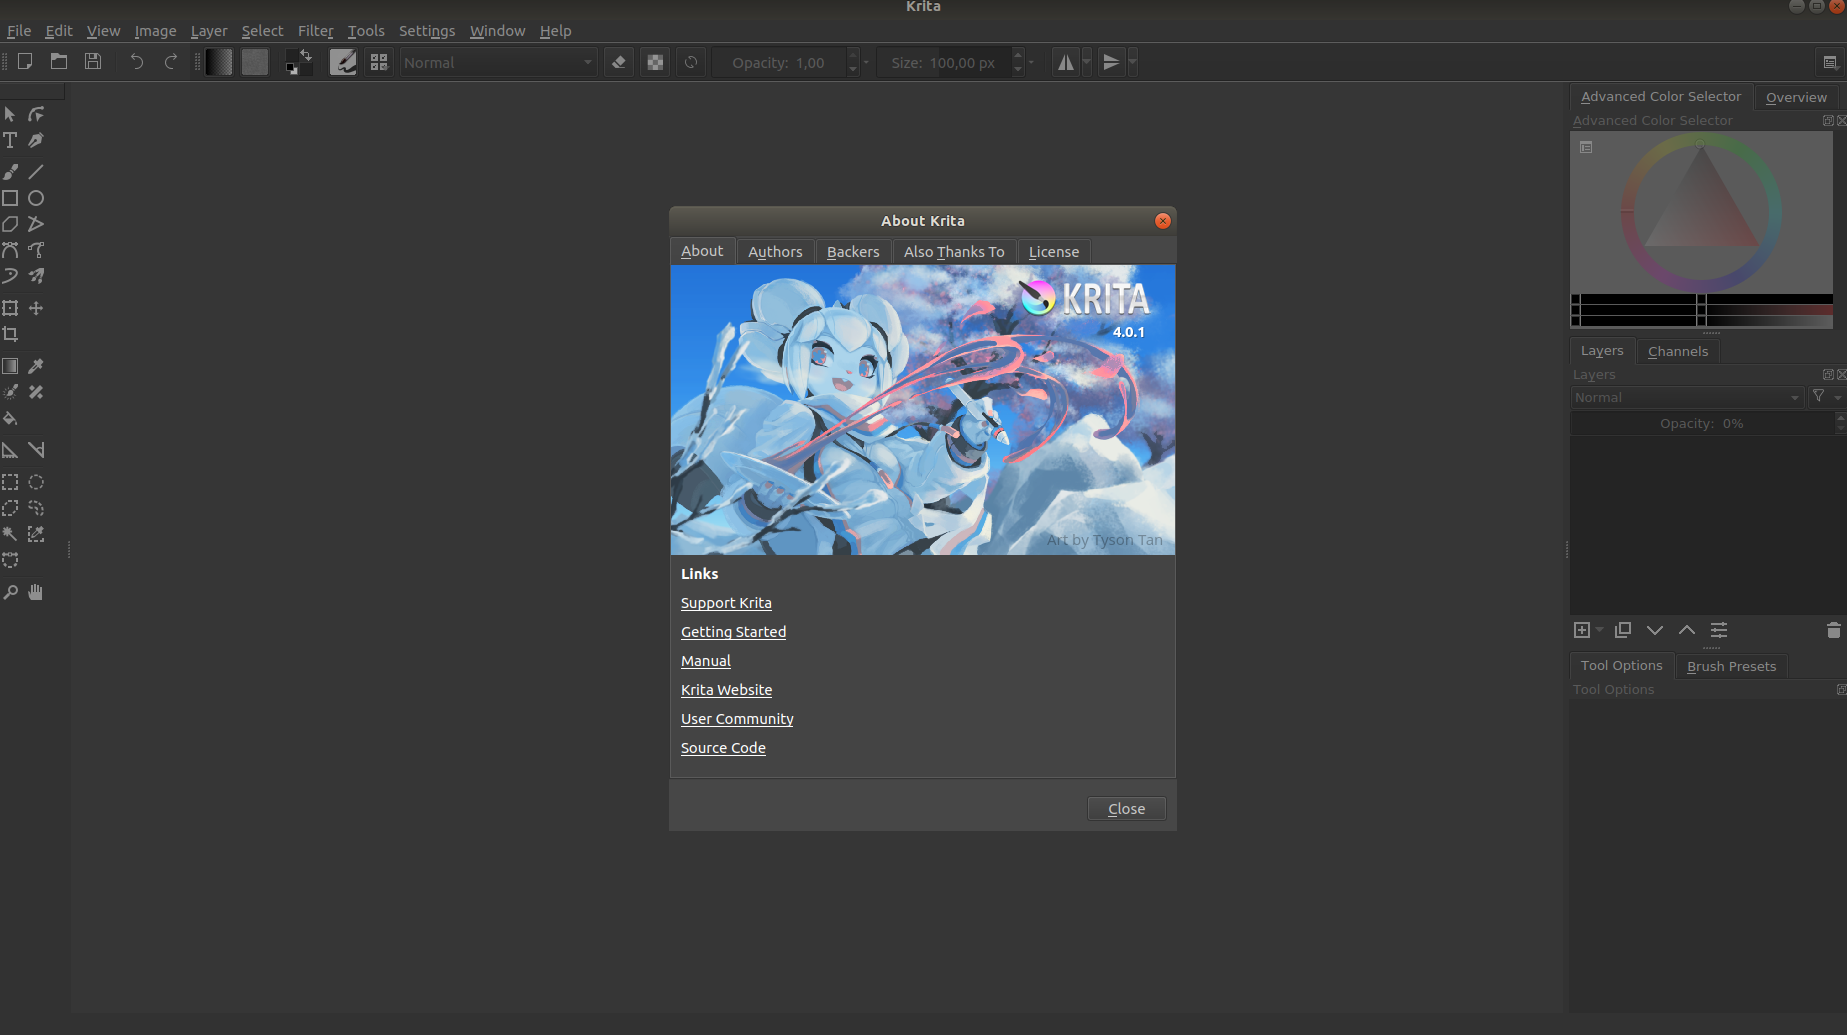Open the Getting Started link
Screen dimensions: 1847x1035
tap(733, 632)
